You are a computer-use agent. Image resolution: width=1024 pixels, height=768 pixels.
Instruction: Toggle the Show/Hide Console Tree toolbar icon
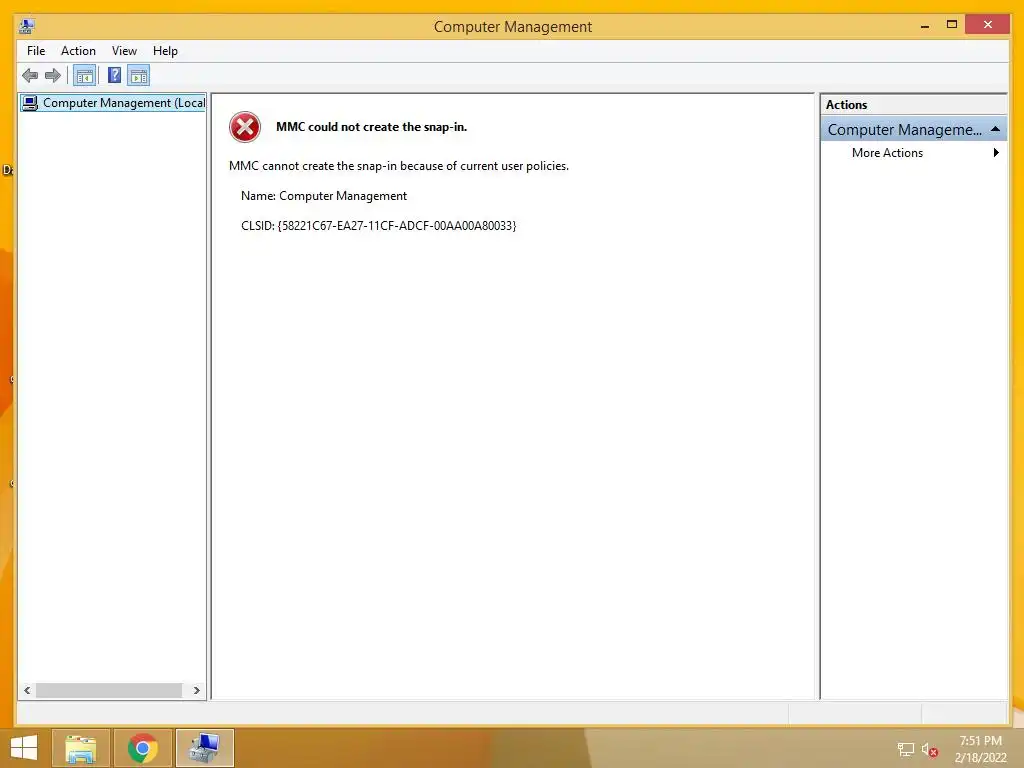(84, 76)
